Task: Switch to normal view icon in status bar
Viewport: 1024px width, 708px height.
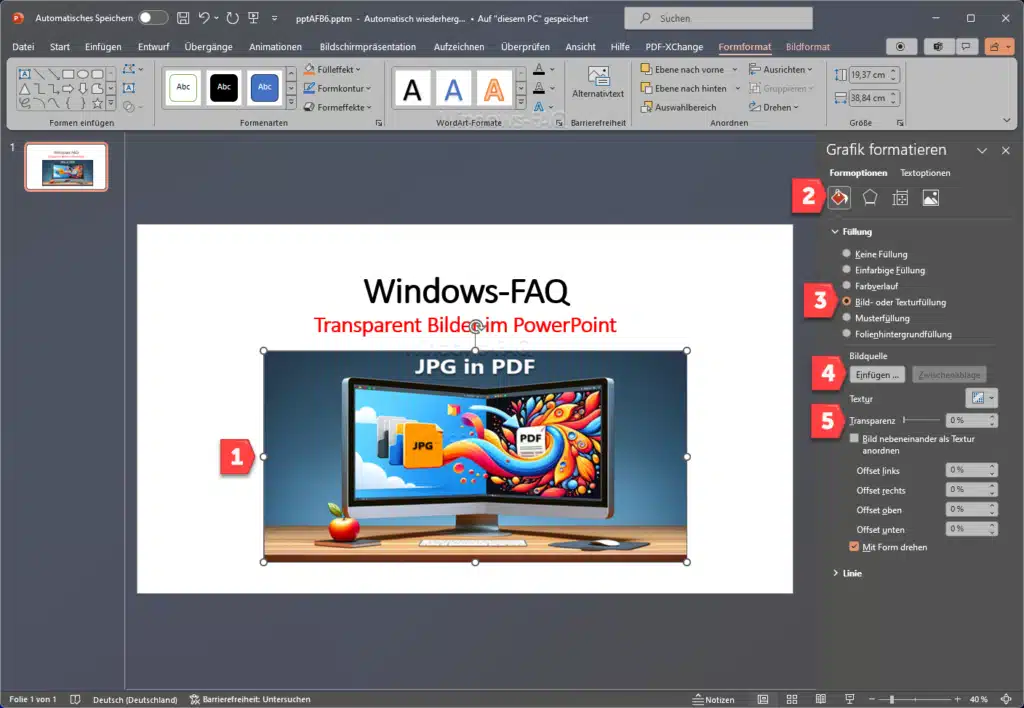Action: 763,700
